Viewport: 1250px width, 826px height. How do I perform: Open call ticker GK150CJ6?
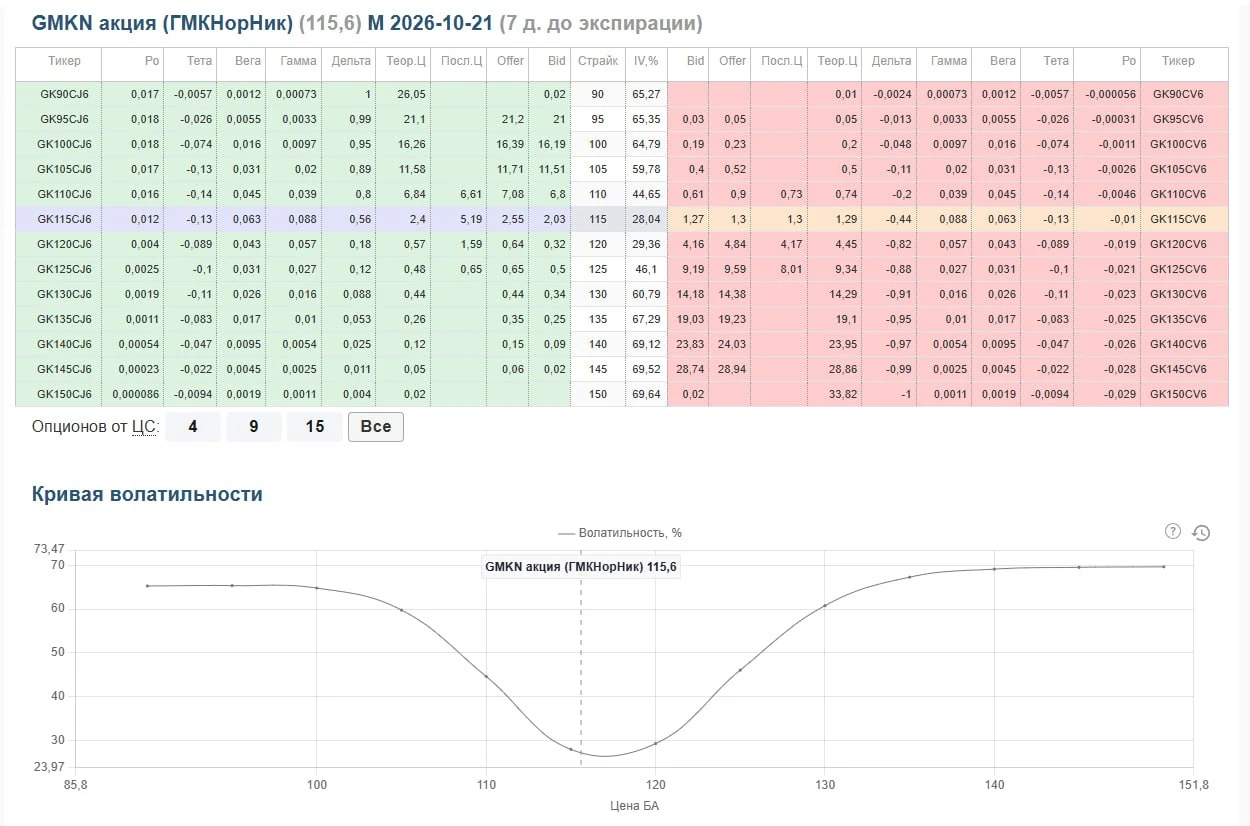(64, 394)
